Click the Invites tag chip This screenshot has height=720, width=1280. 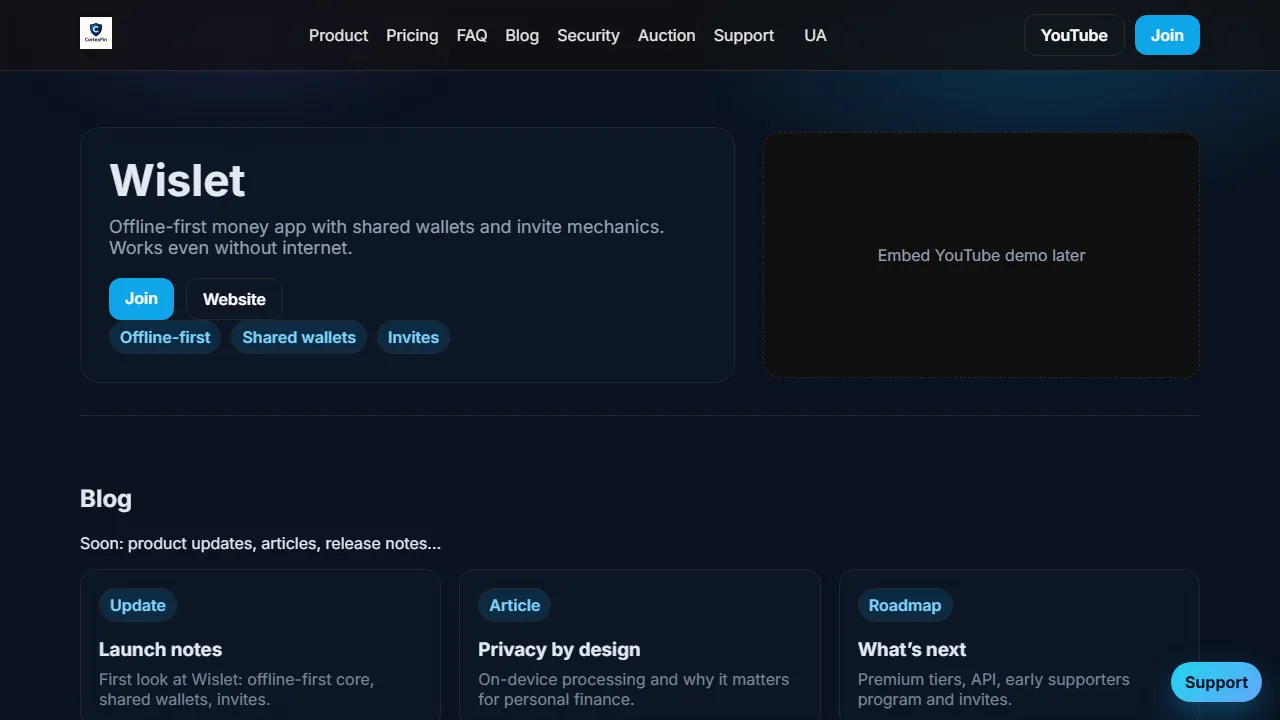[x=413, y=337]
